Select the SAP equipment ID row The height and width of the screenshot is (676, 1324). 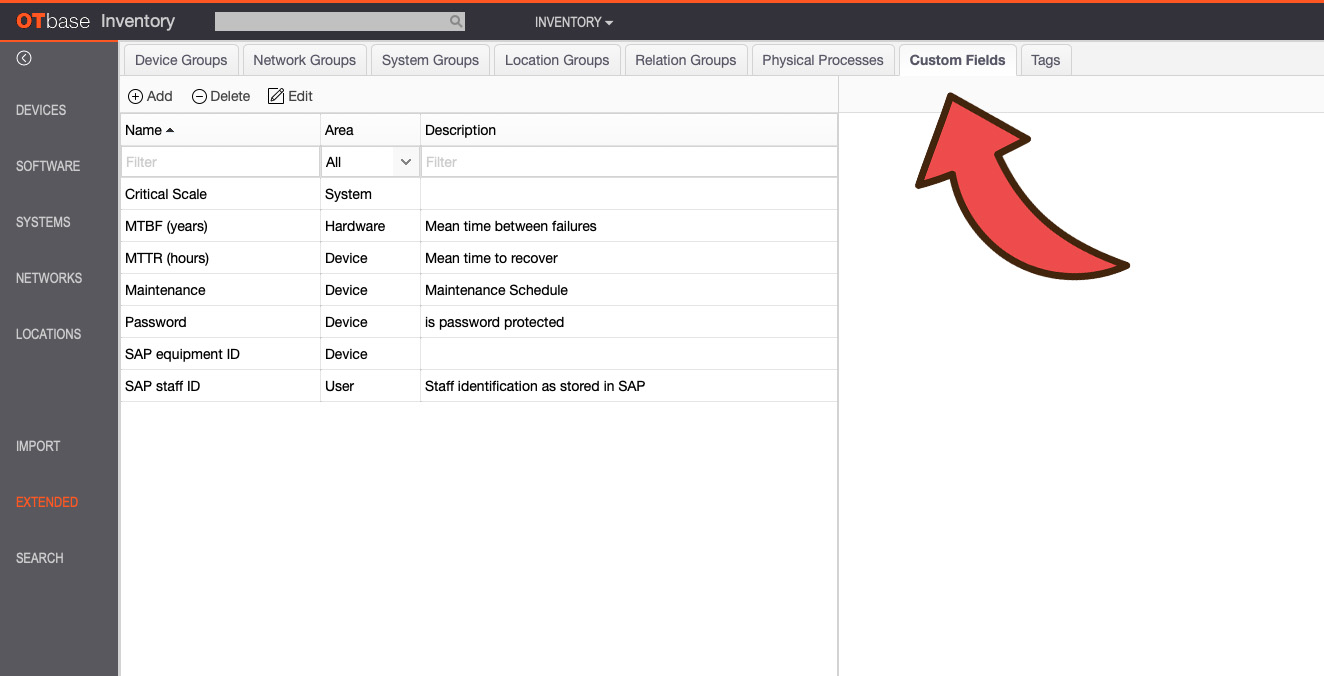(x=479, y=354)
